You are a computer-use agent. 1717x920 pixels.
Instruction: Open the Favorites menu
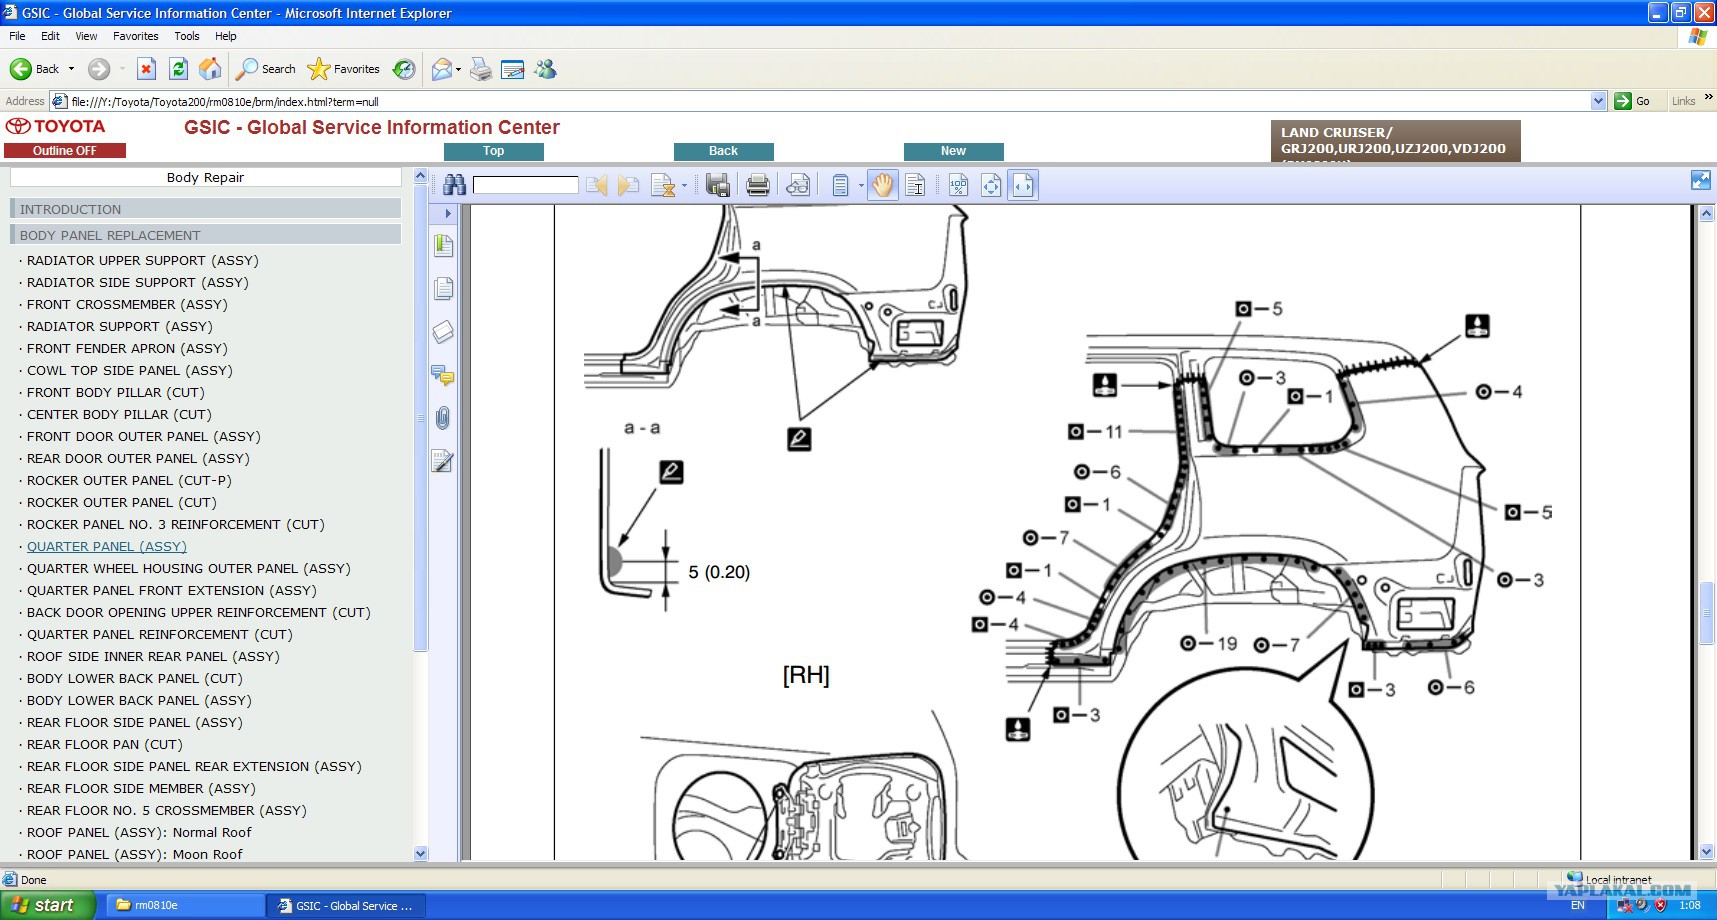[x=136, y=36]
